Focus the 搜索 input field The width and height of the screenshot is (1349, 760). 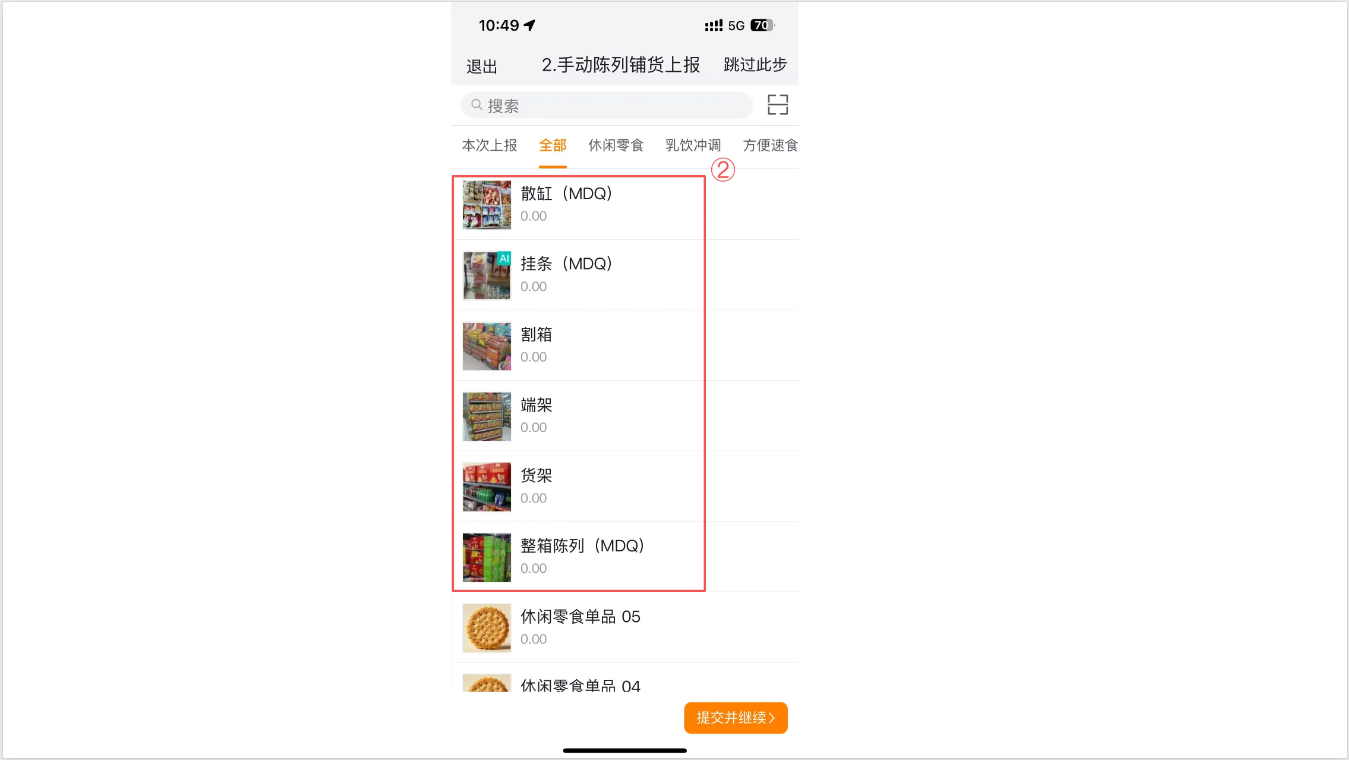[x=615, y=105]
